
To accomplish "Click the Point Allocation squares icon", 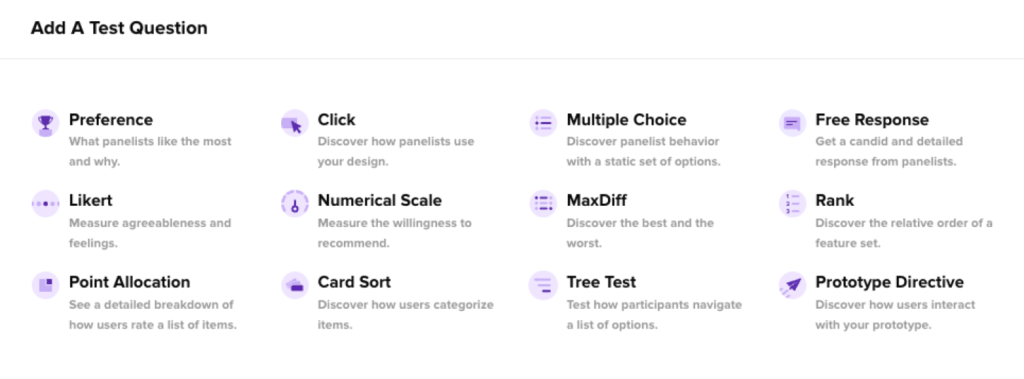I will pyautogui.click(x=45, y=286).
